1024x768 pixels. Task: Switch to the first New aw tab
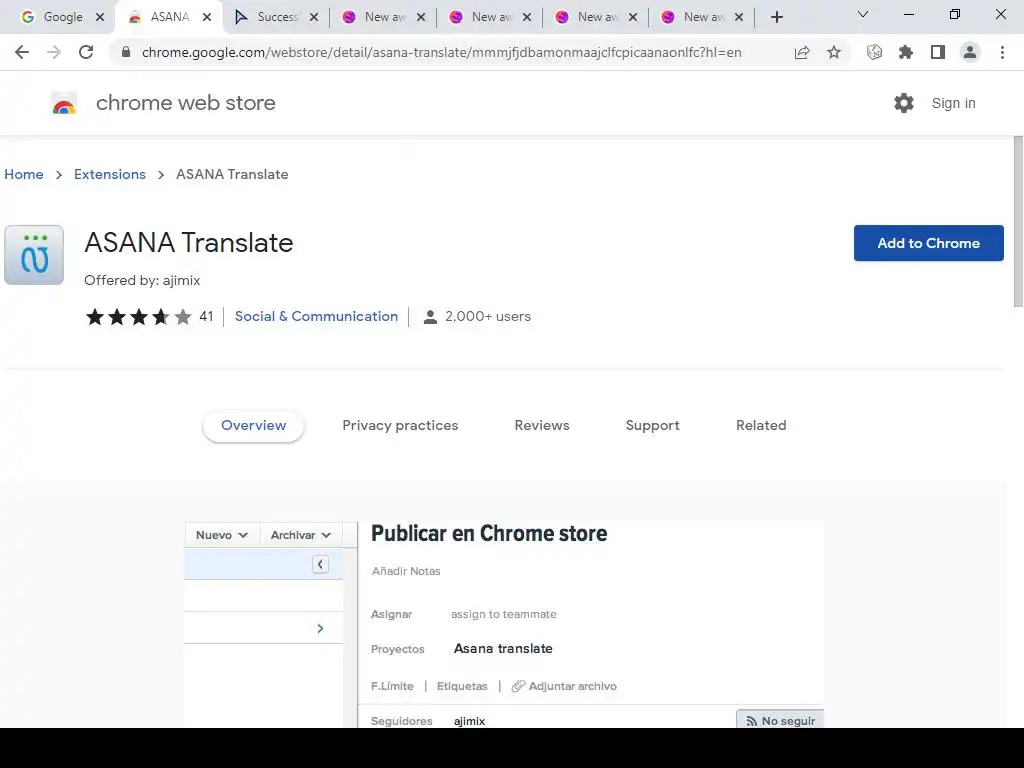click(x=383, y=17)
